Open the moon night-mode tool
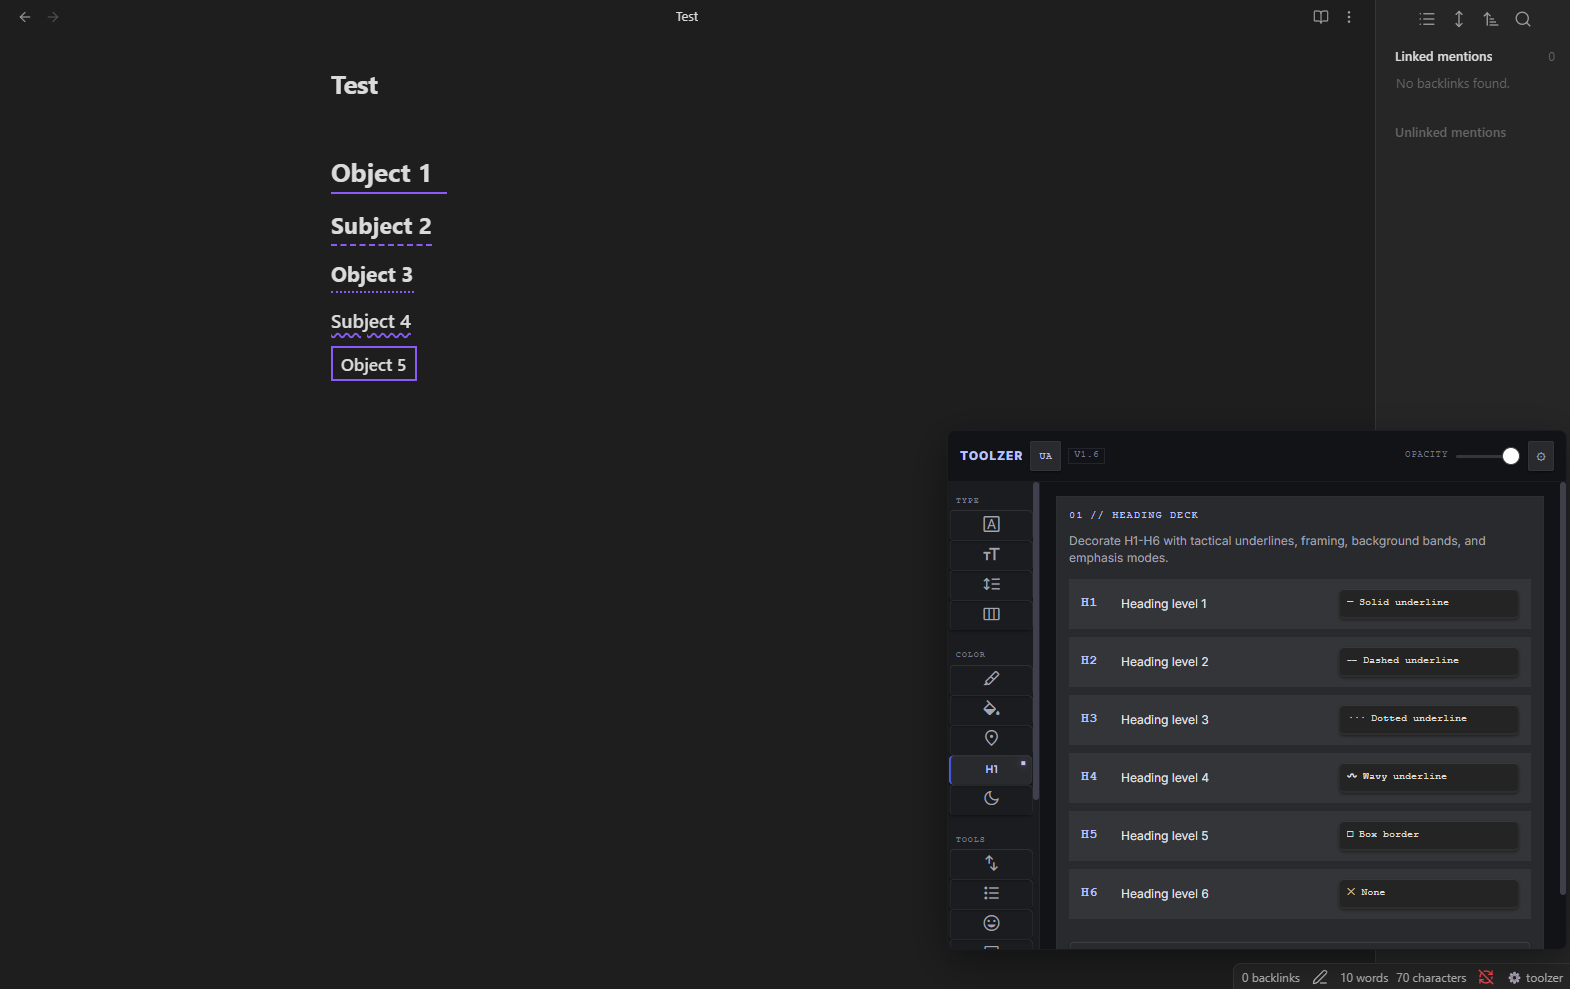 (x=991, y=798)
